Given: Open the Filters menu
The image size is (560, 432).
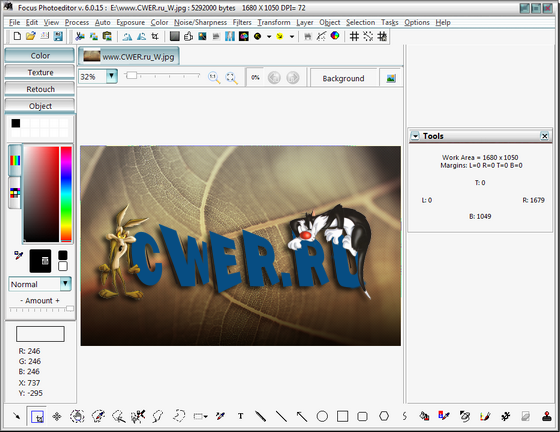Looking at the screenshot, I should tap(242, 22).
